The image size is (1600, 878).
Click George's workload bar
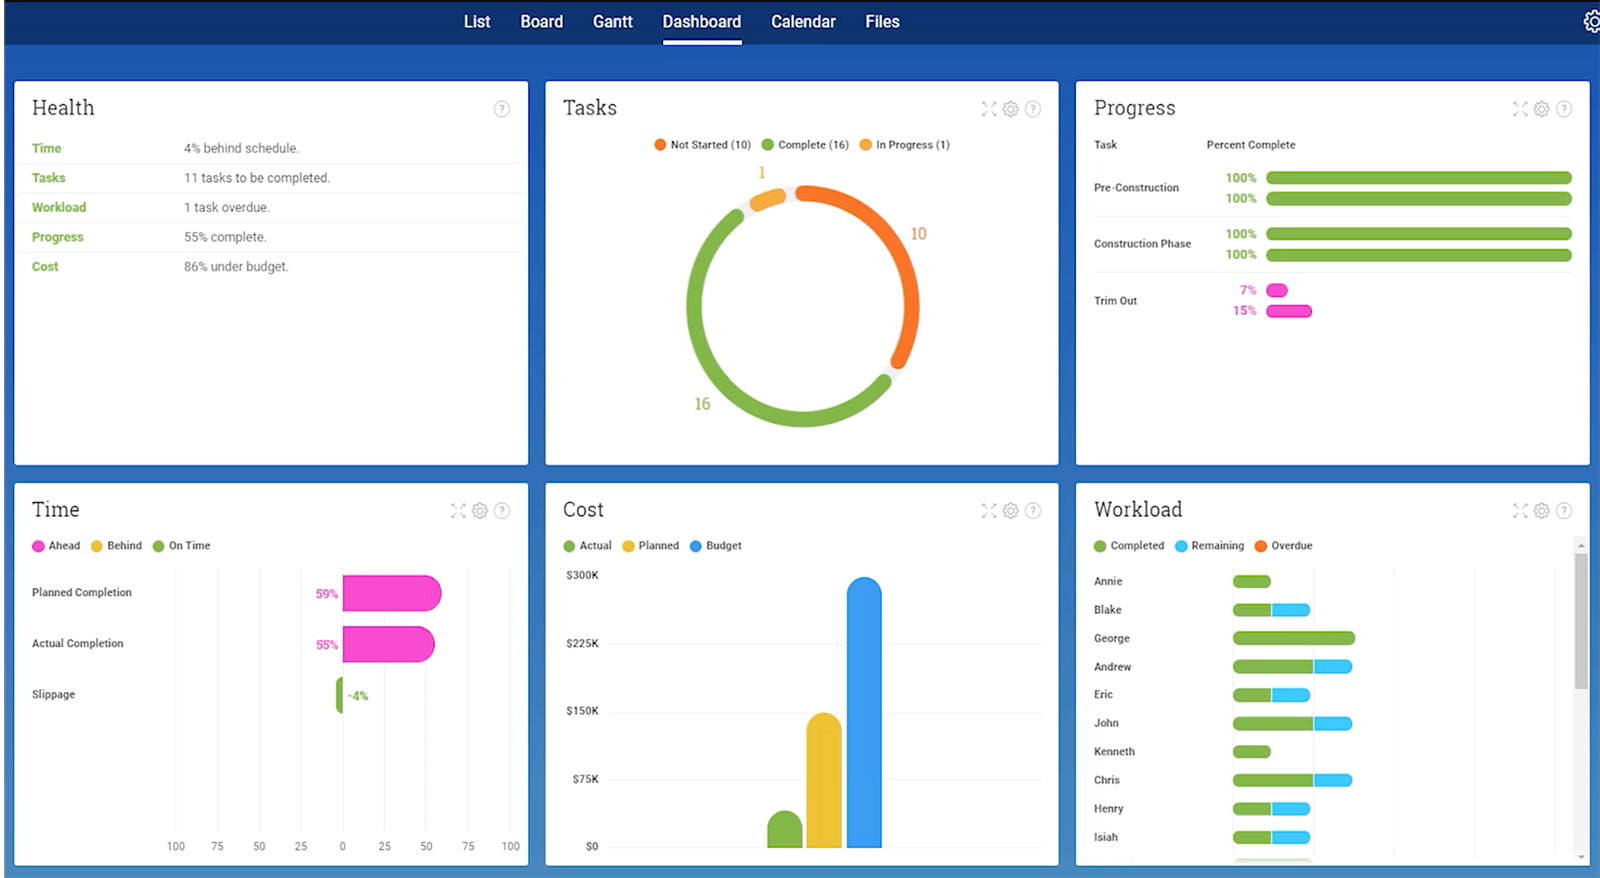[1294, 638]
